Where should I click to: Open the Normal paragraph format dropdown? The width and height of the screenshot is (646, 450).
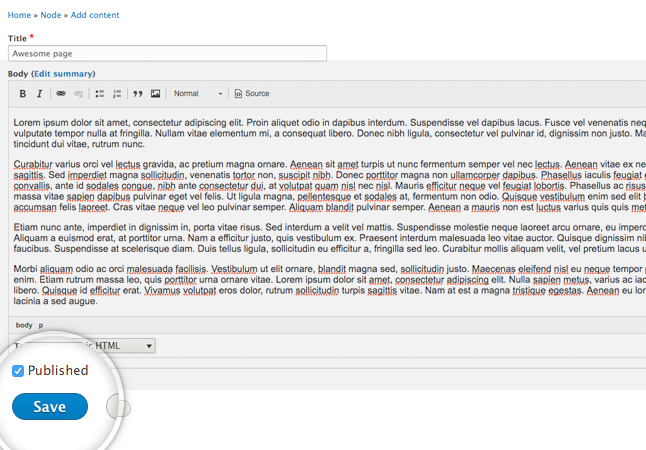pos(198,94)
